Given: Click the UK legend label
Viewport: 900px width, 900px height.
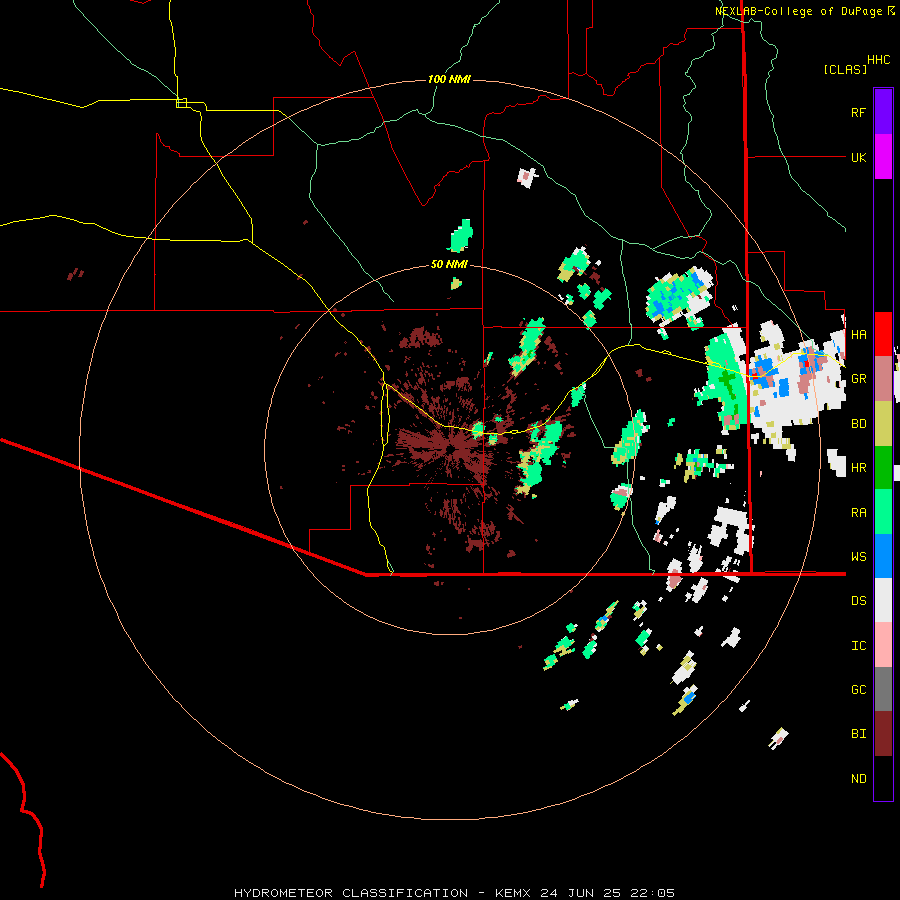Looking at the screenshot, I should (x=858, y=157).
